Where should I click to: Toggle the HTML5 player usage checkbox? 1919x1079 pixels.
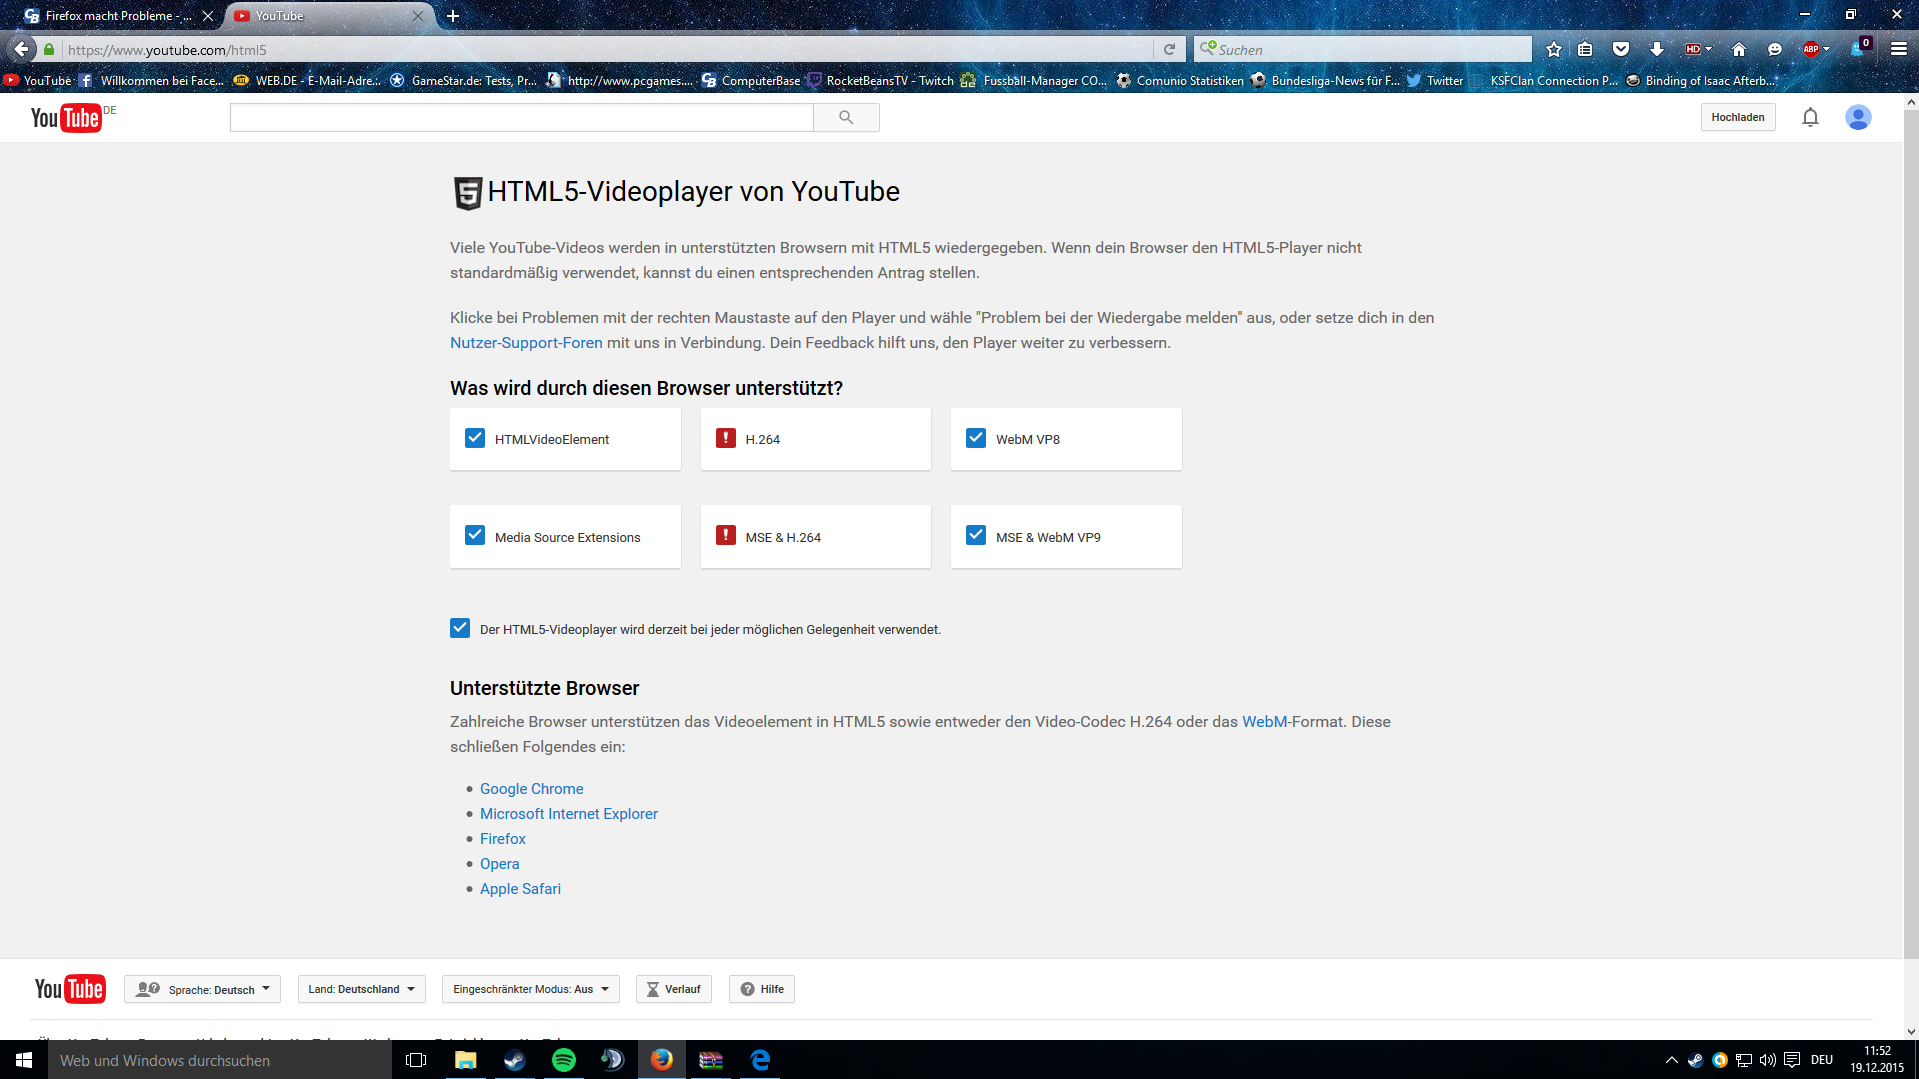coord(460,628)
